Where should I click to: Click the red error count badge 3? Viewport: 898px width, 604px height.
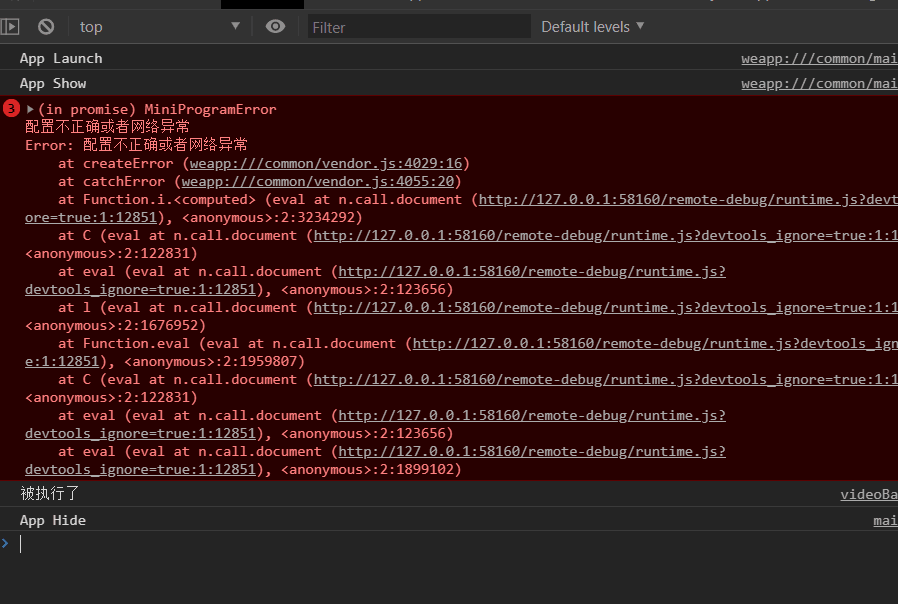[11, 108]
